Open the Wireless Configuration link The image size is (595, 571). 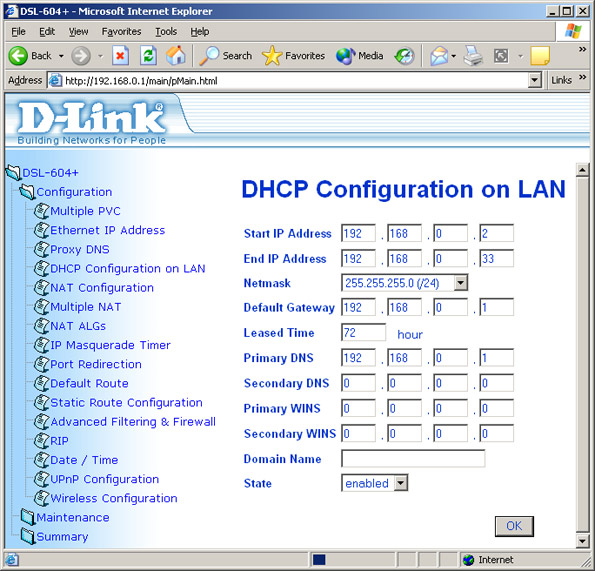pos(113,498)
